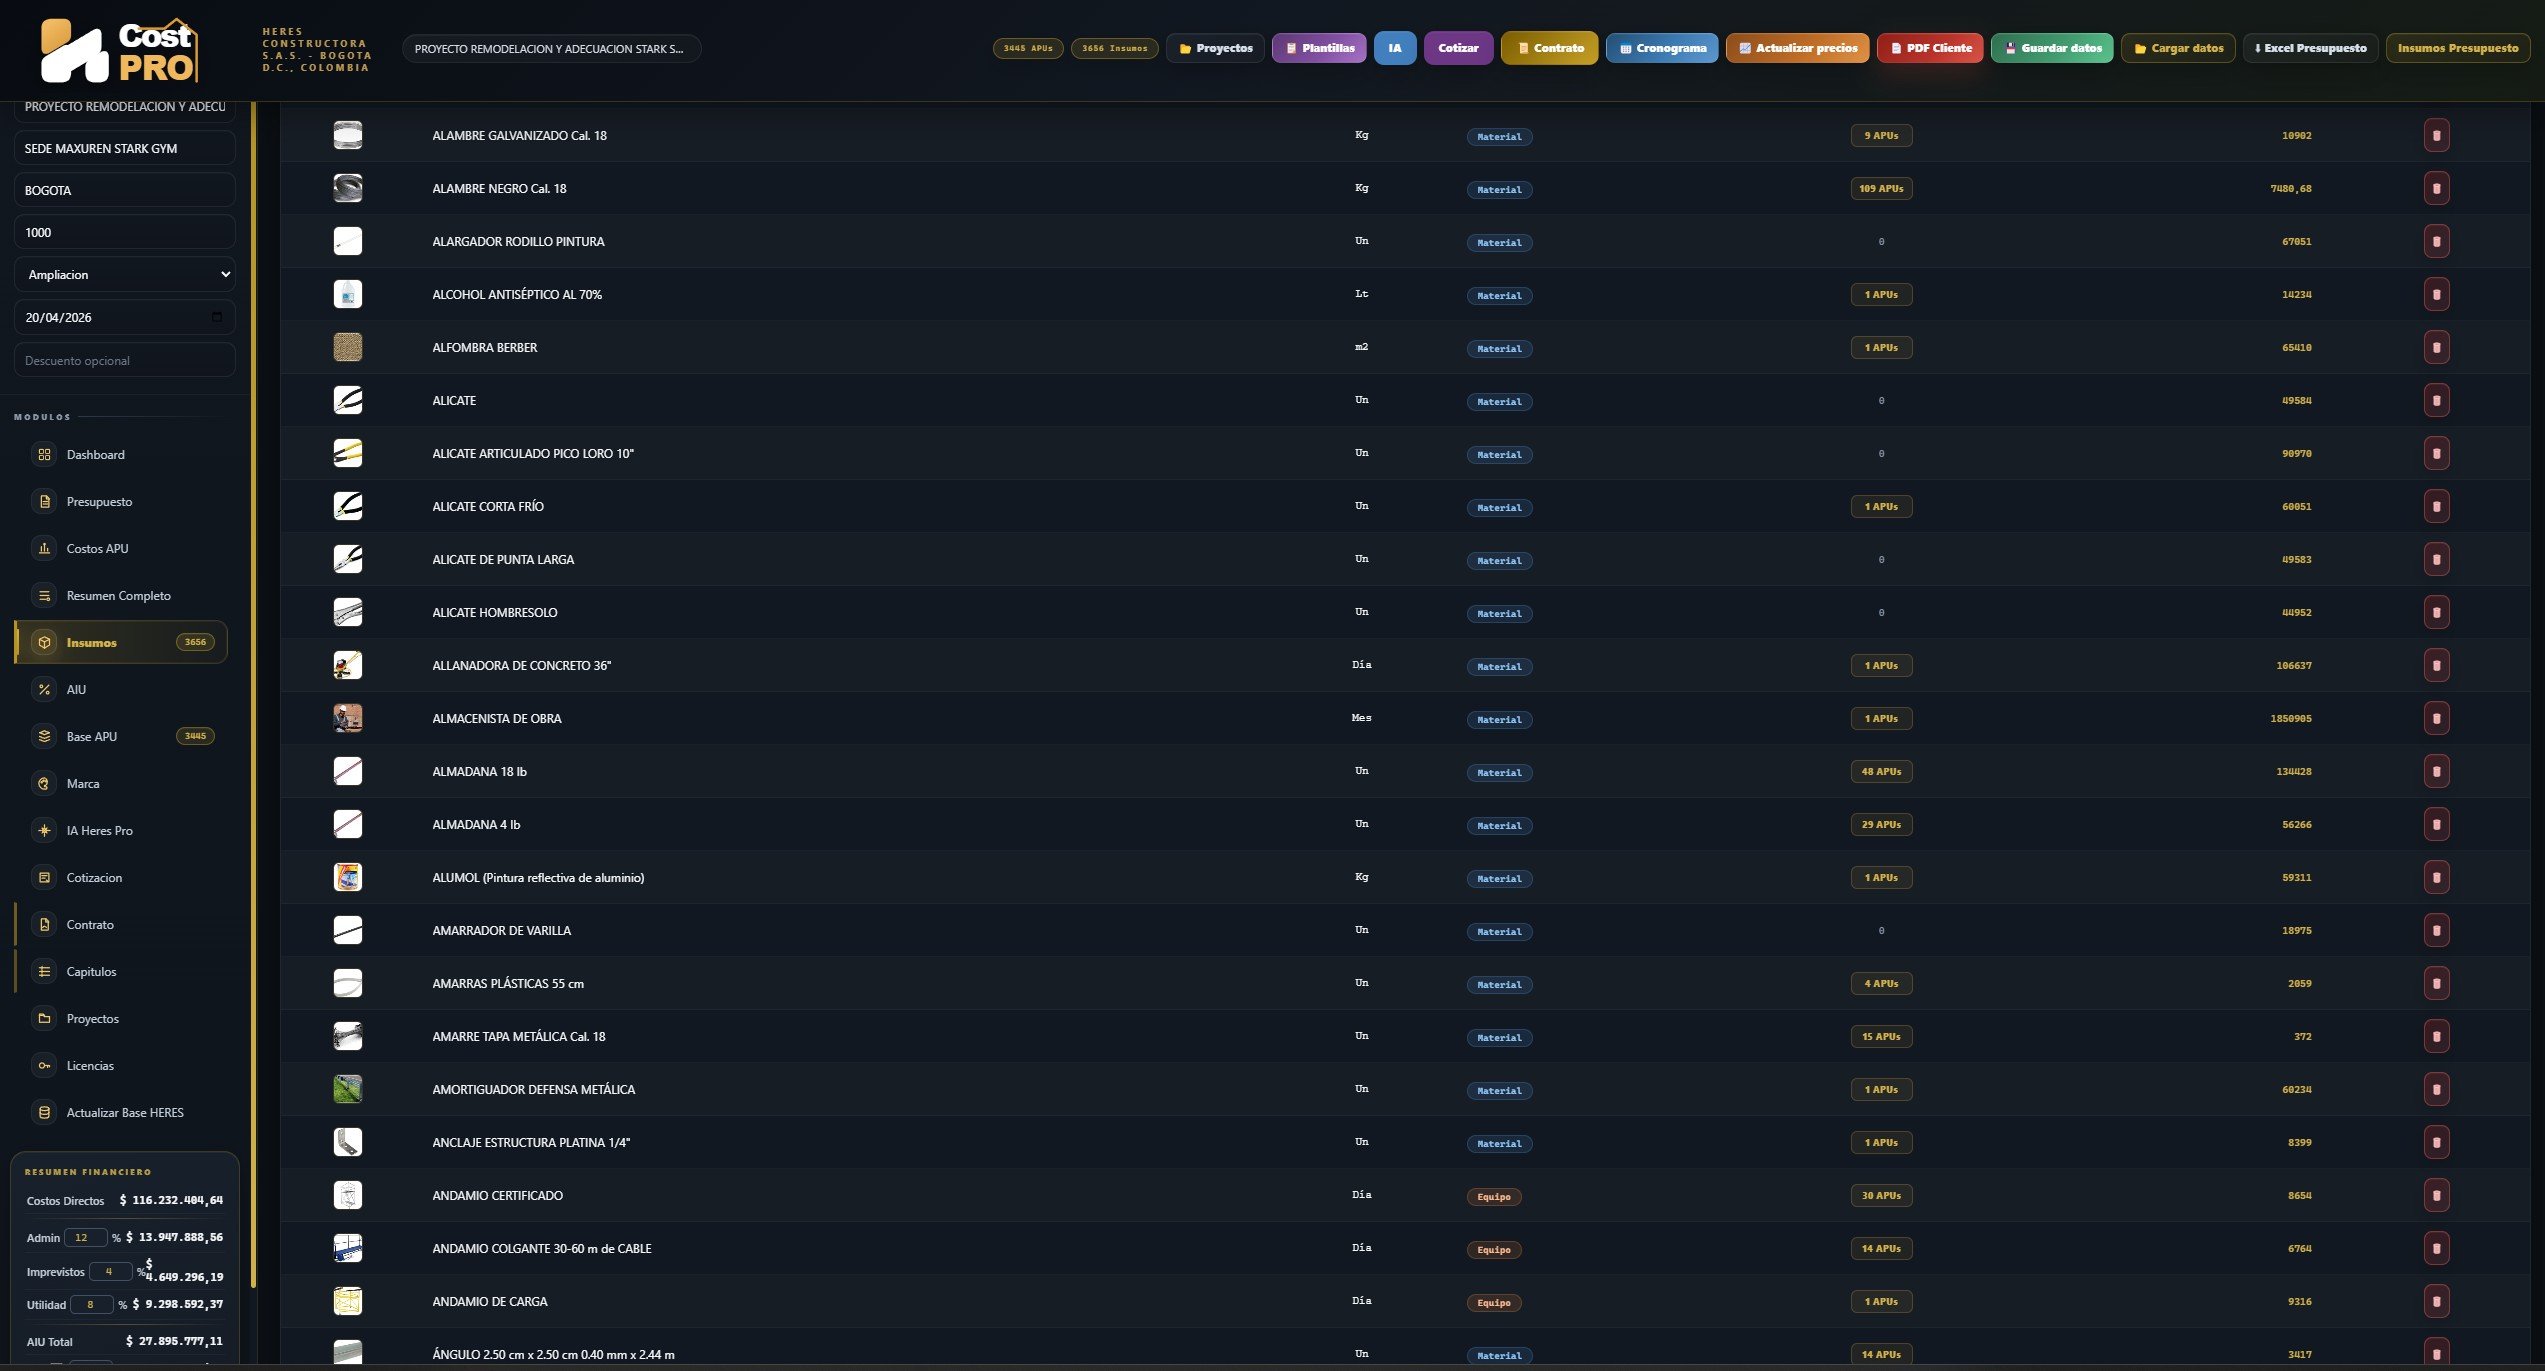Click the CostPRO logo
This screenshot has width=2545, height=1371.
(x=119, y=50)
